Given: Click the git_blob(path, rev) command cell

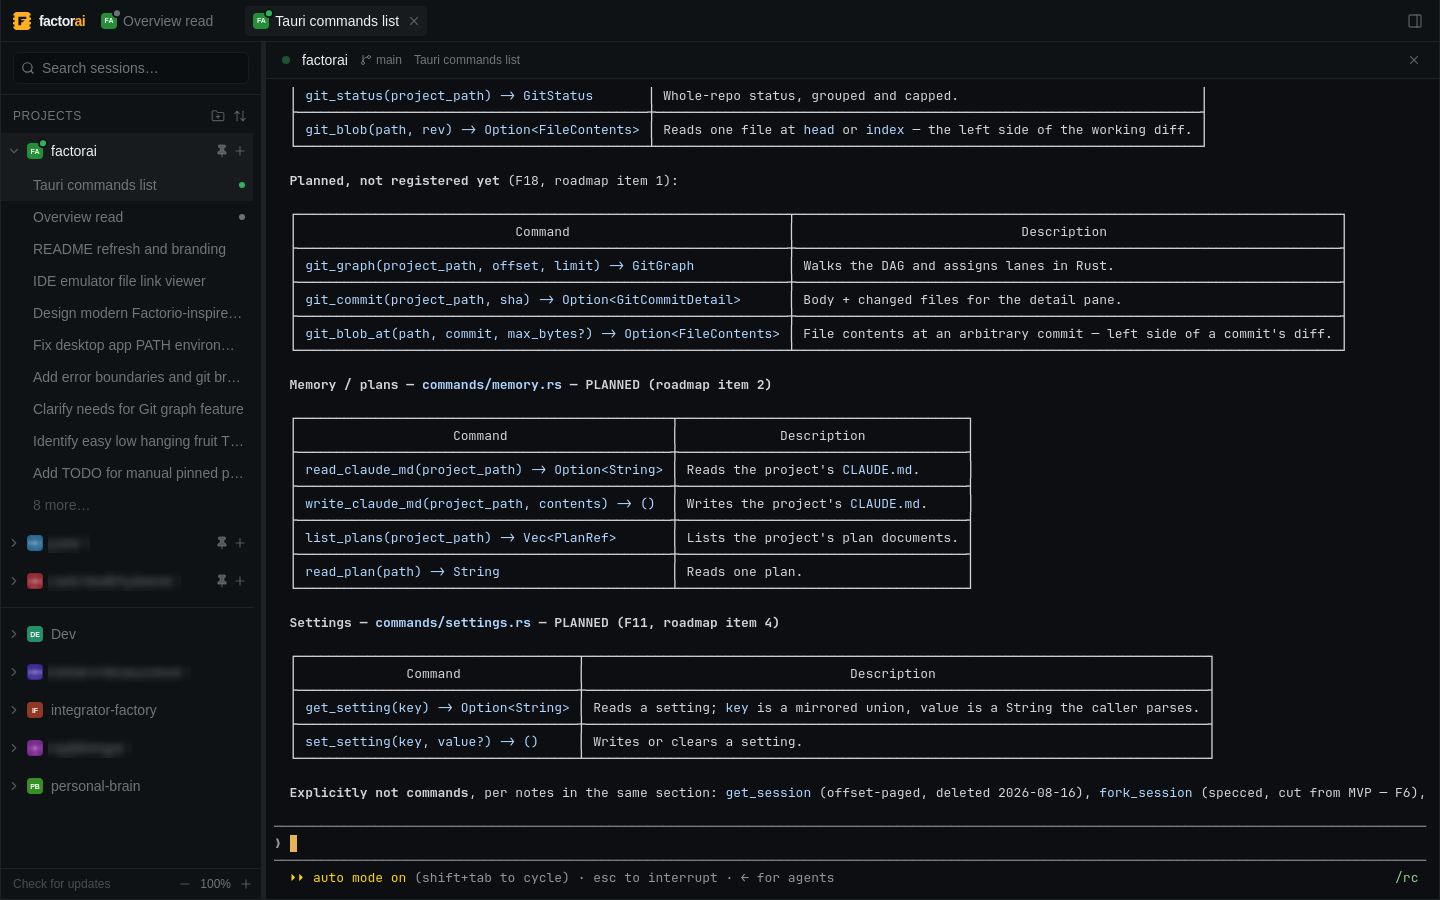Looking at the screenshot, I should (472, 130).
